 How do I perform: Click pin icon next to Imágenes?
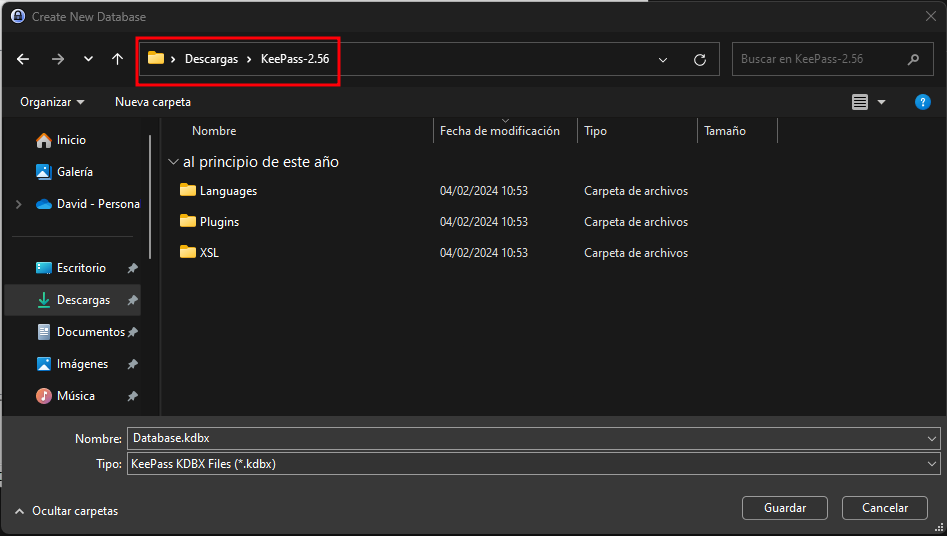click(133, 364)
